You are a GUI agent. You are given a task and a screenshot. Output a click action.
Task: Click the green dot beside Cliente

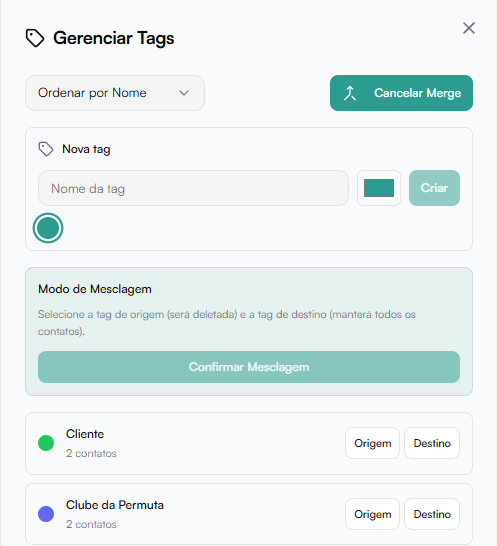pos(46,443)
